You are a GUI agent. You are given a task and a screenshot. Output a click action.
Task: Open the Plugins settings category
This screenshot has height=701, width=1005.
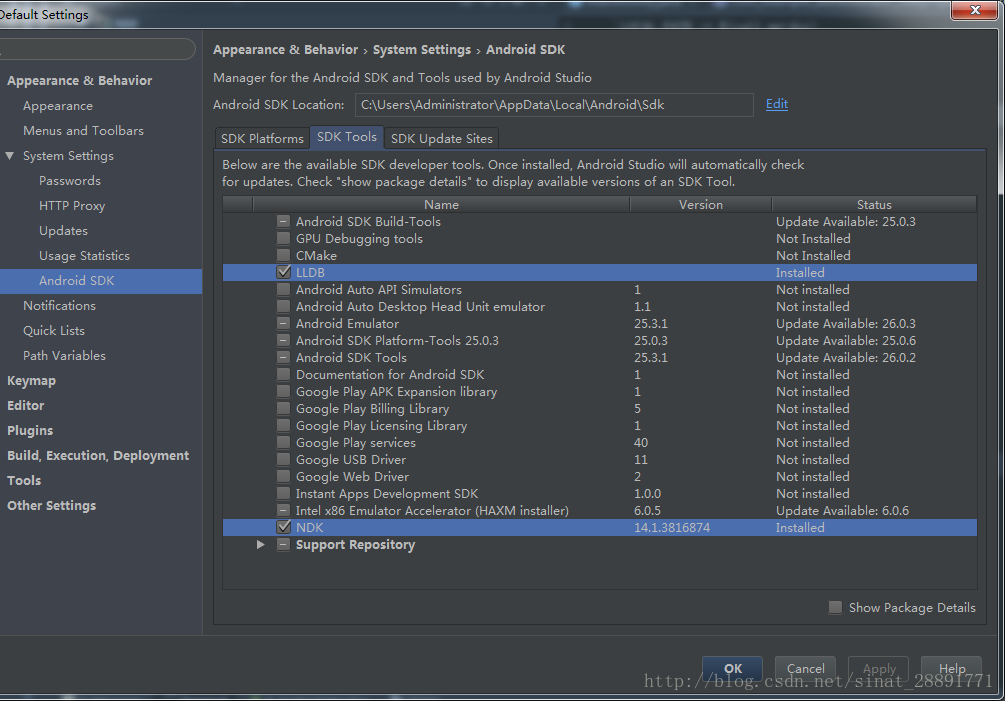click(30, 431)
